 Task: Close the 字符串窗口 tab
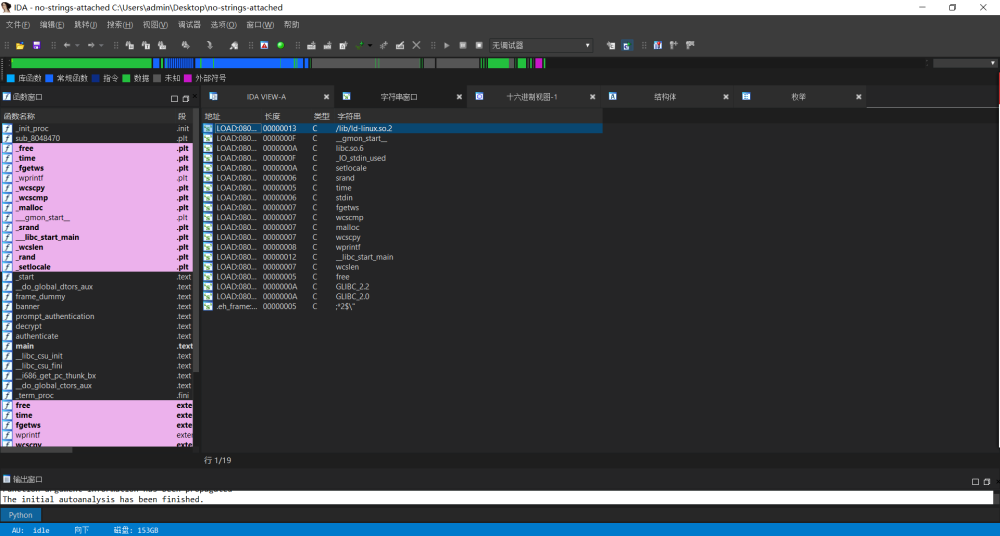pos(459,97)
